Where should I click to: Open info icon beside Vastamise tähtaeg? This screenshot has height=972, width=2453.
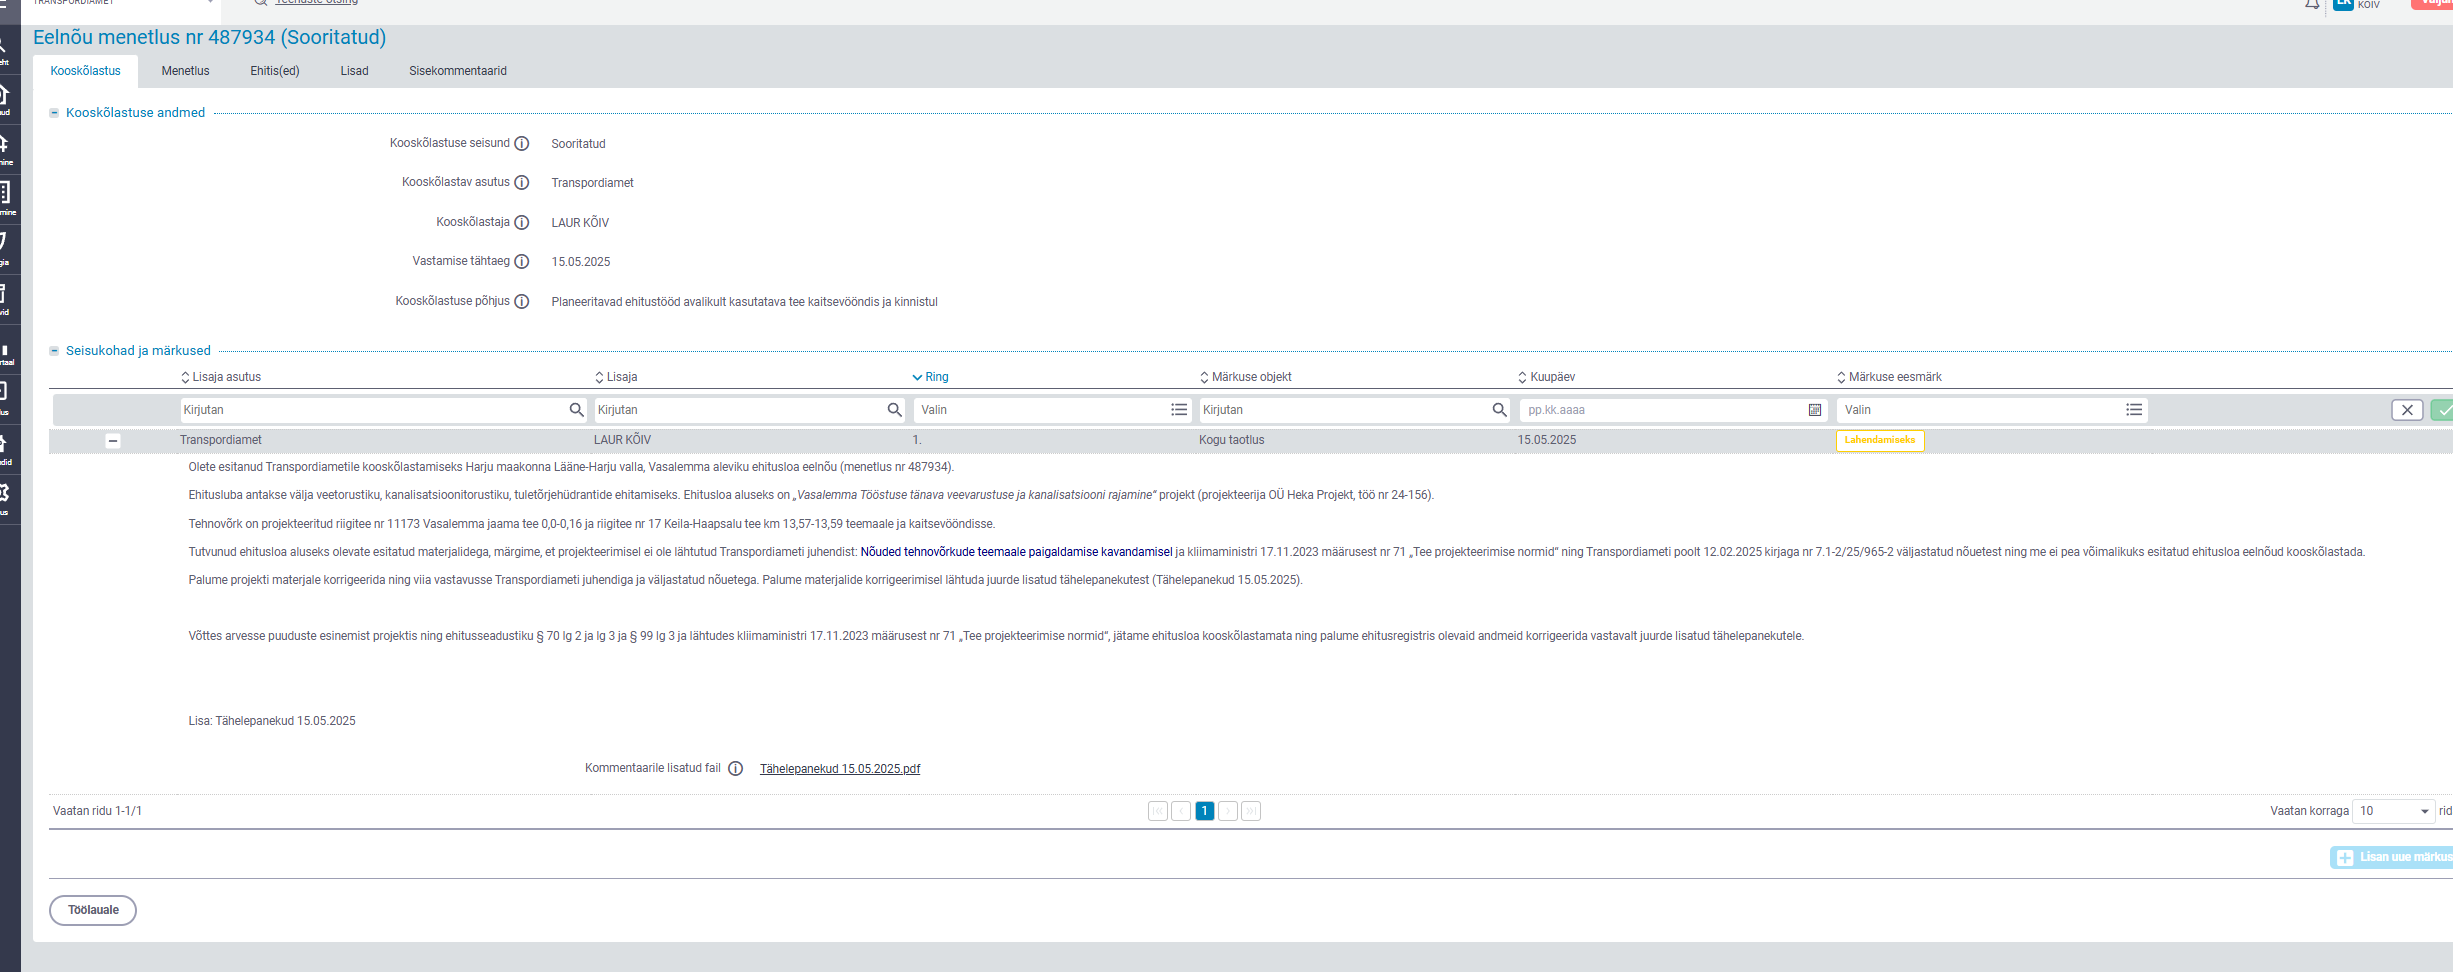(x=521, y=262)
